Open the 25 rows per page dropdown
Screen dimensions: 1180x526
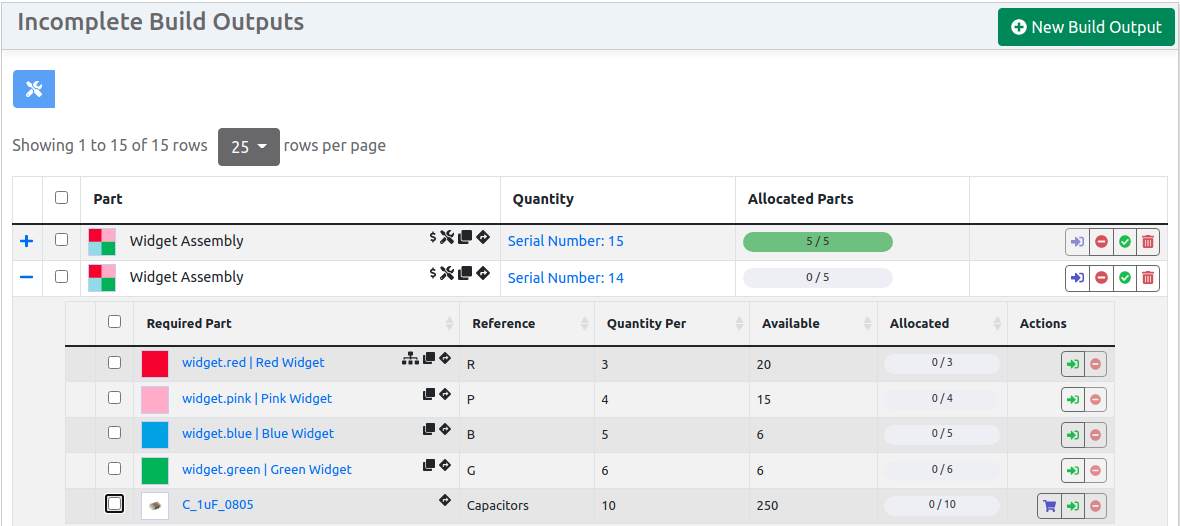[249, 147]
